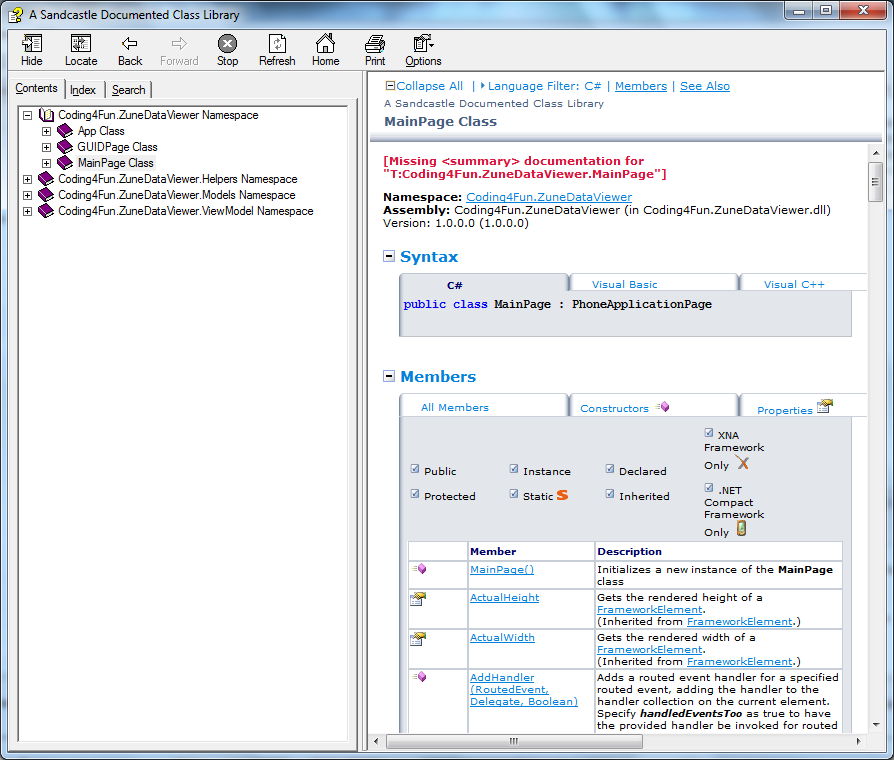894x760 pixels.
Task: Select the All Members tab
Action: click(454, 407)
